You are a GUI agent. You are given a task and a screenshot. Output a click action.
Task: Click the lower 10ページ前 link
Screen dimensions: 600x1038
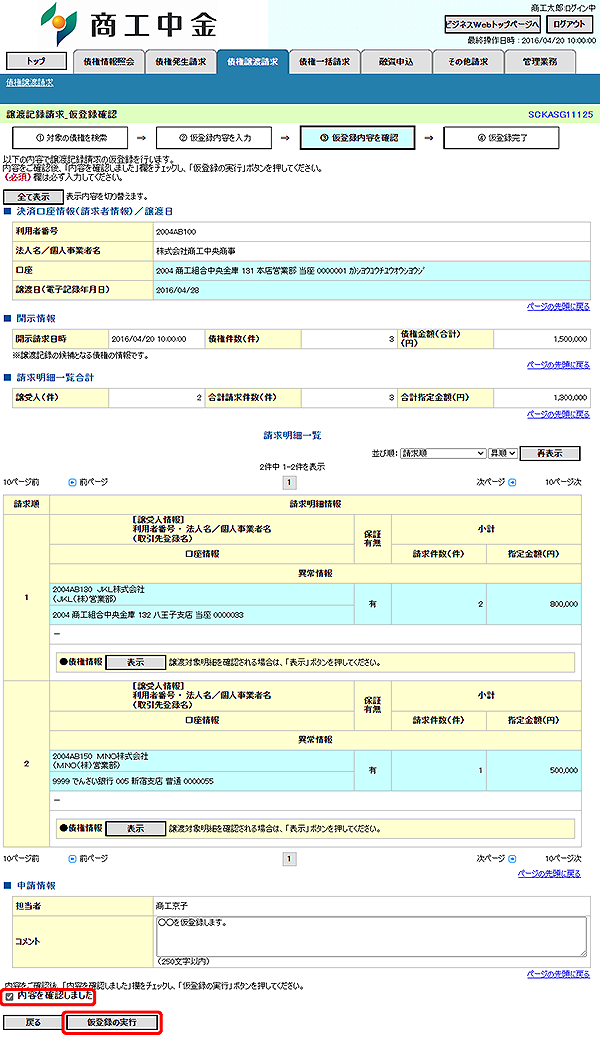click(21, 859)
